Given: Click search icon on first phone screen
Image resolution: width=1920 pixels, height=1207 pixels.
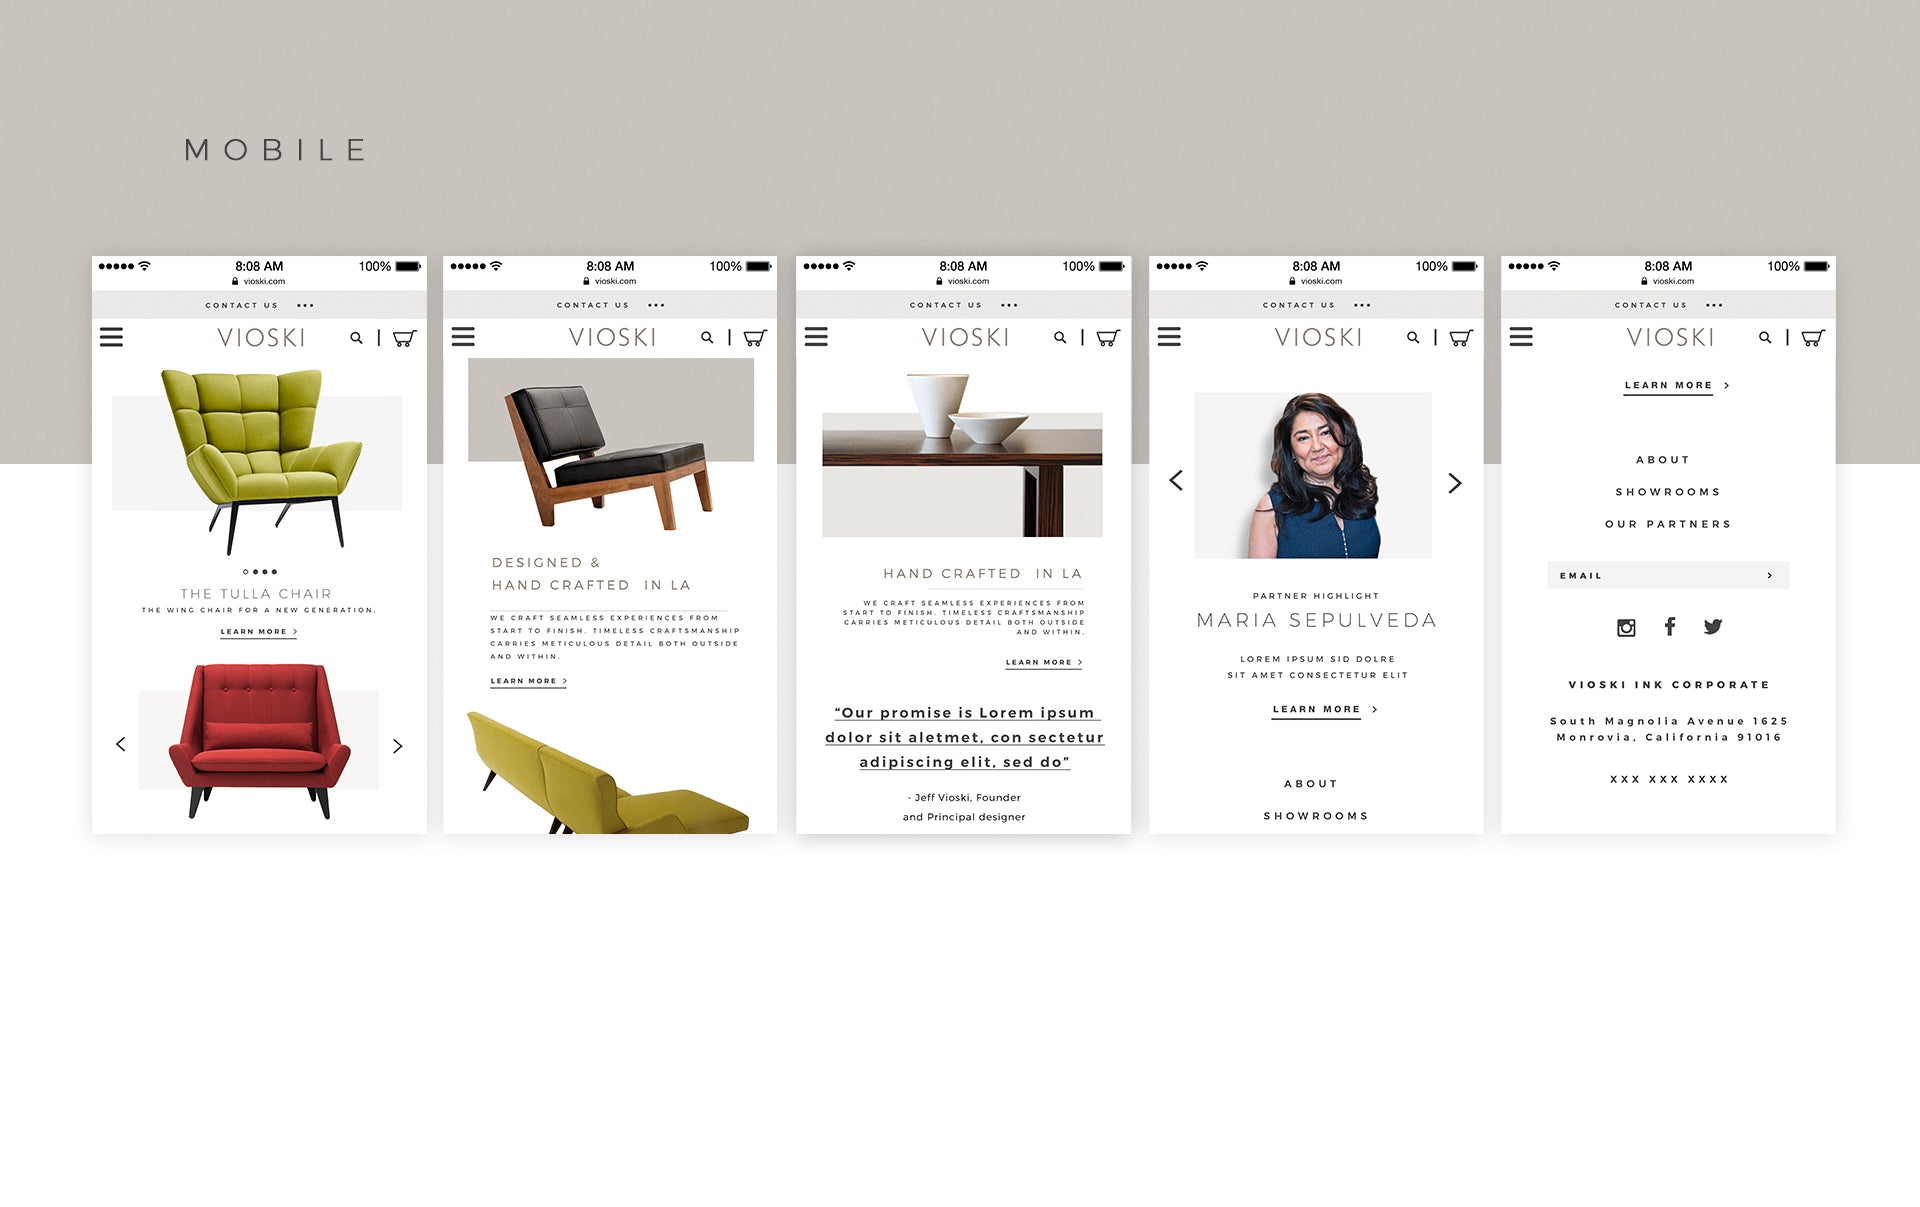Looking at the screenshot, I should [356, 338].
